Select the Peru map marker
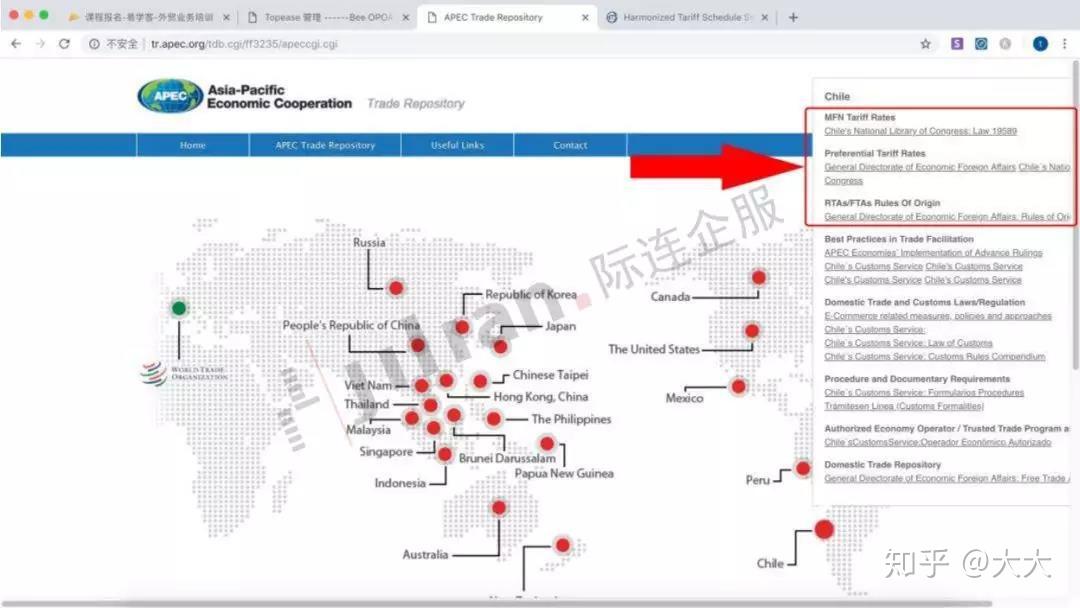This screenshot has height=608, width=1080. click(x=802, y=469)
